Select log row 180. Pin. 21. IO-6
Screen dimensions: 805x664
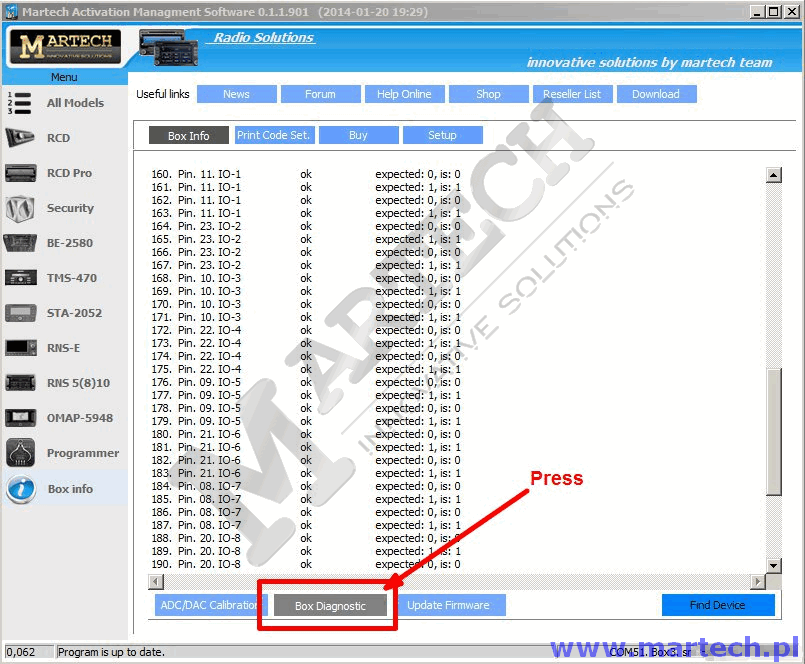pyautogui.click(x=306, y=434)
